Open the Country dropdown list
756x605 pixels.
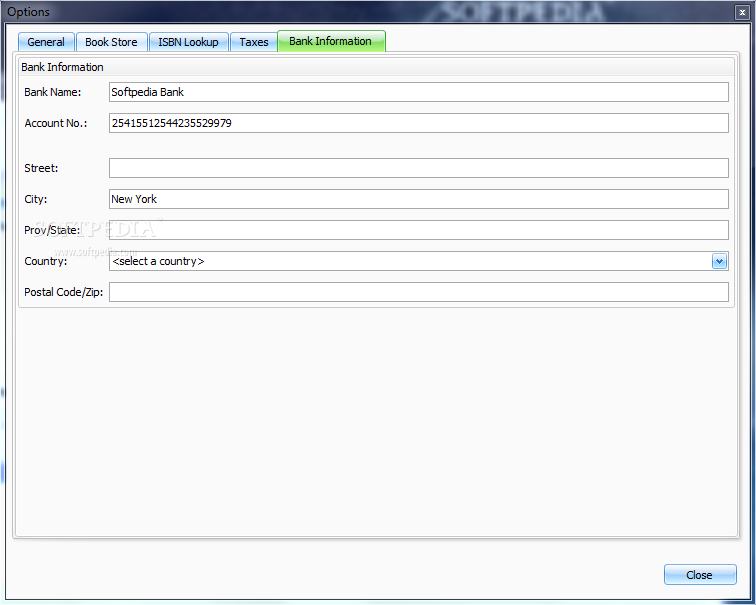pos(418,261)
